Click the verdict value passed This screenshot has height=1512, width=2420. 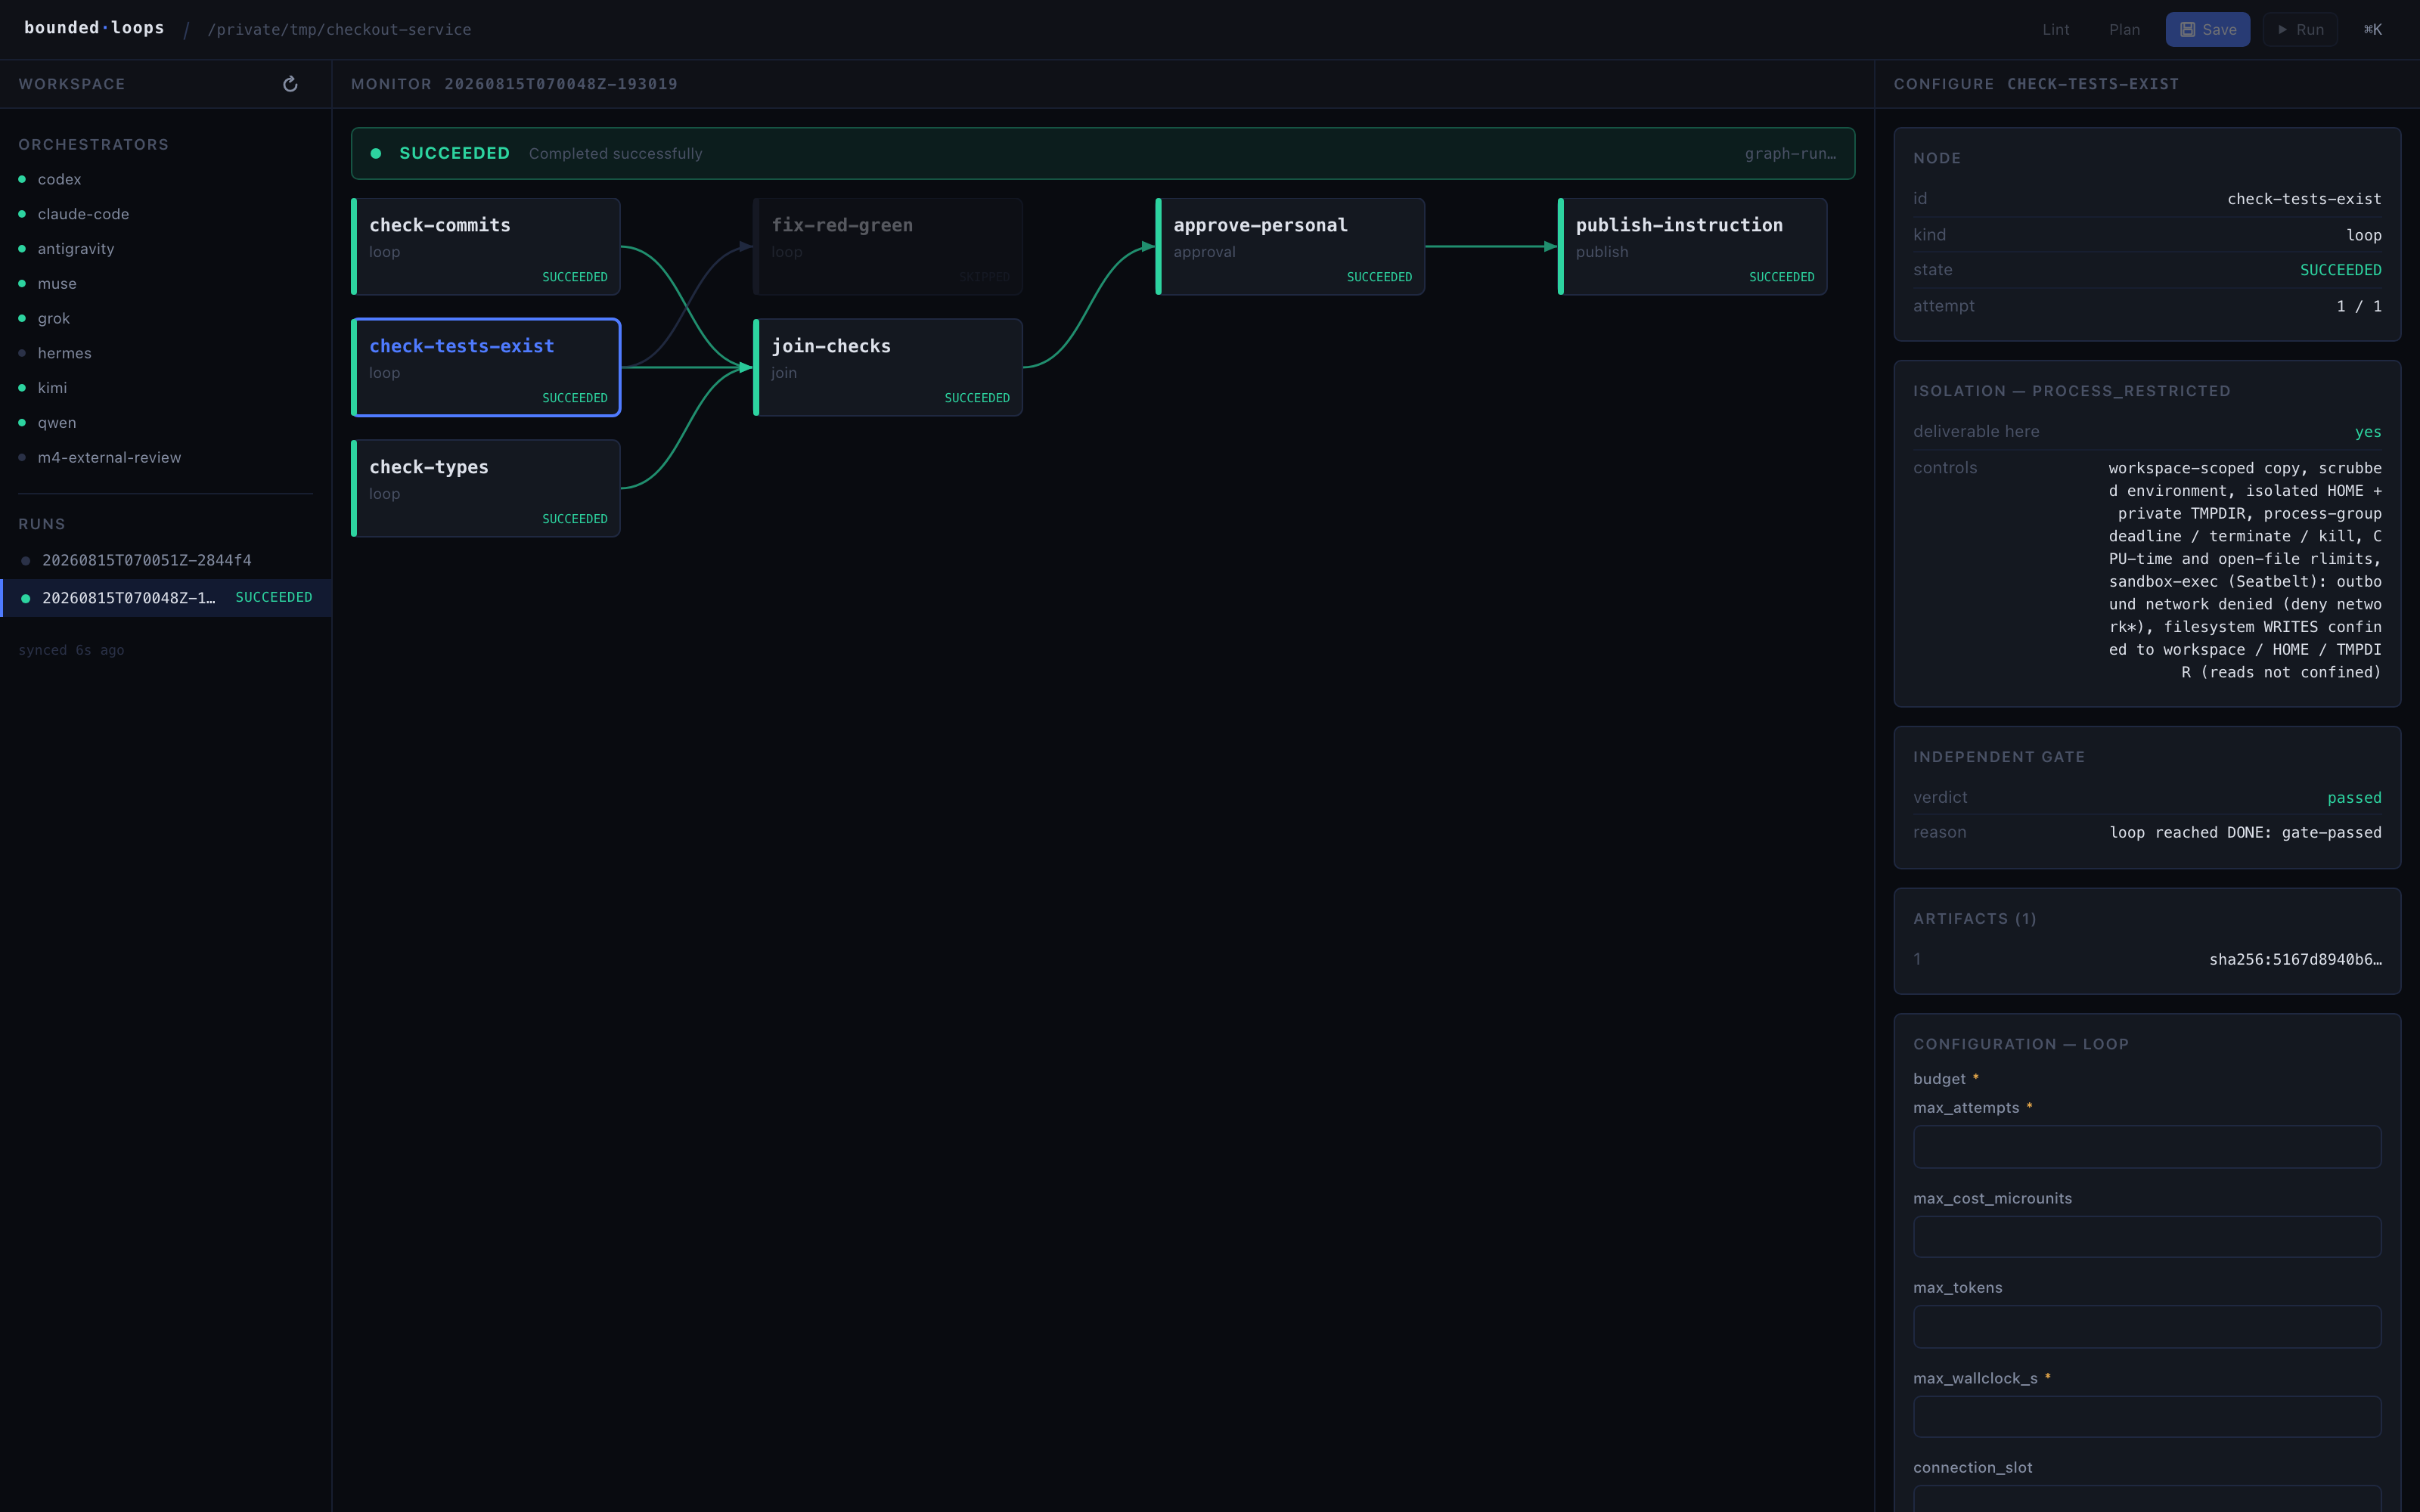[2354, 798]
